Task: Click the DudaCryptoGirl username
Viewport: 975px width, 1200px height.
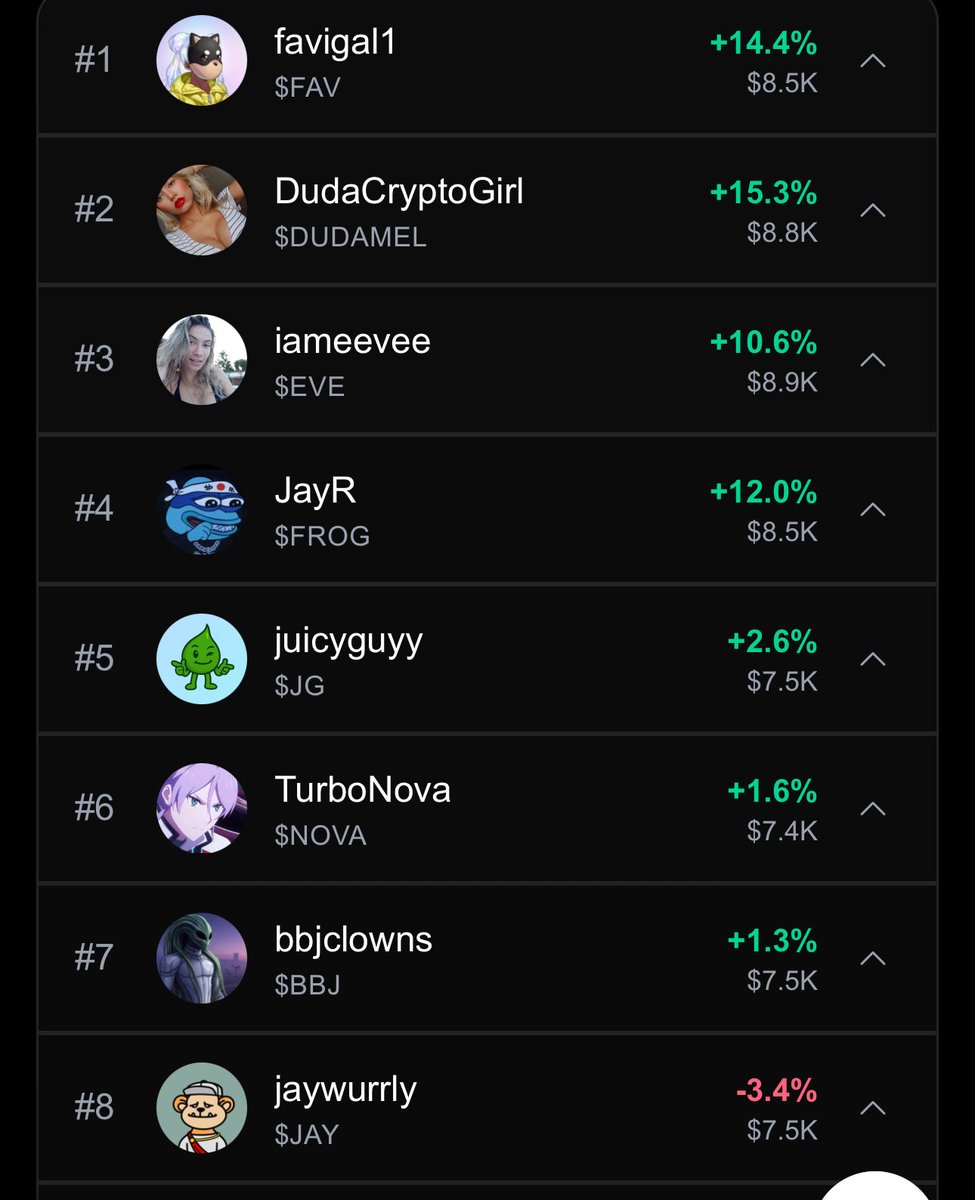Action: click(399, 192)
